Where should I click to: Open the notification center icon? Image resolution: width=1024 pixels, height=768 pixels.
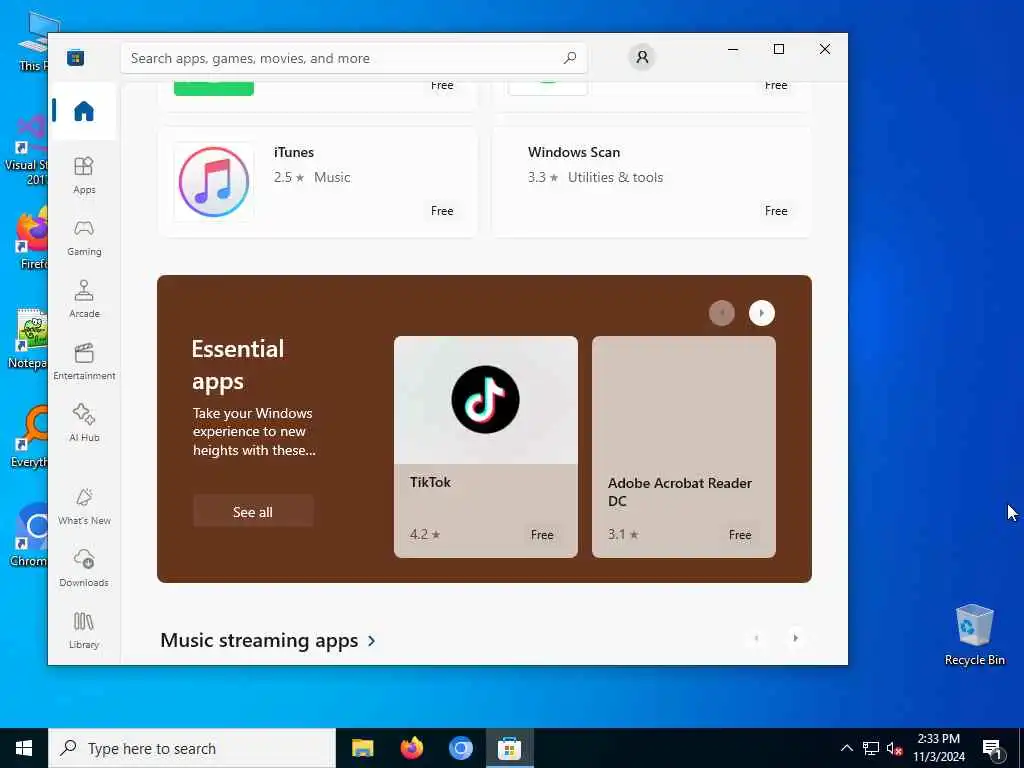coord(992,748)
